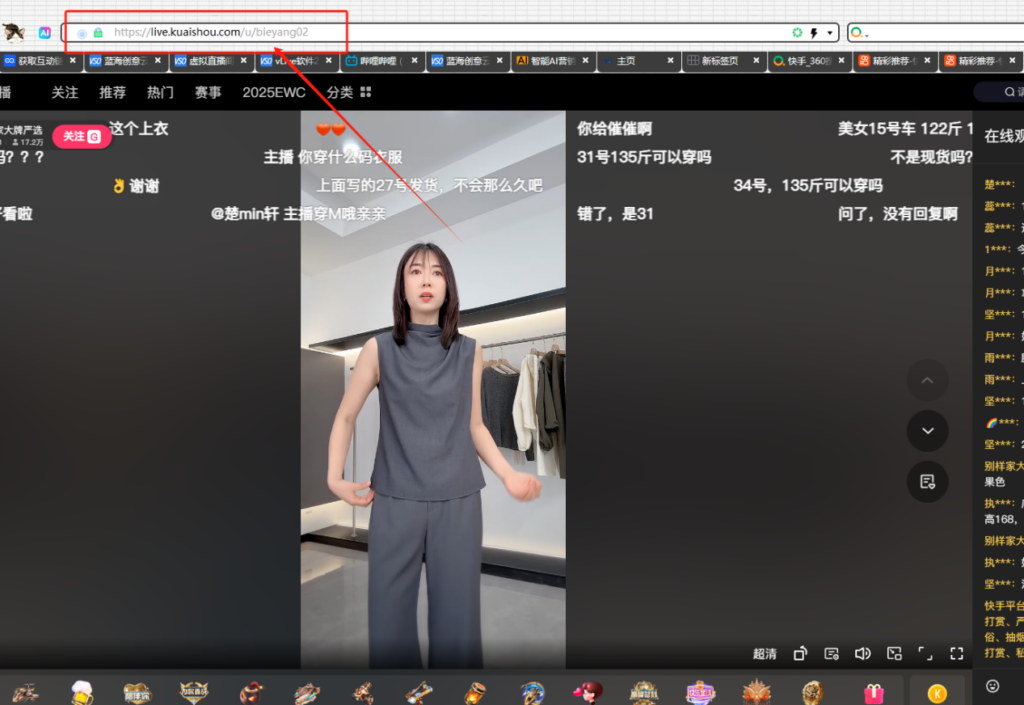Toggle fullscreen mode on the video player

pyautogui.click(x=957, y=654)
